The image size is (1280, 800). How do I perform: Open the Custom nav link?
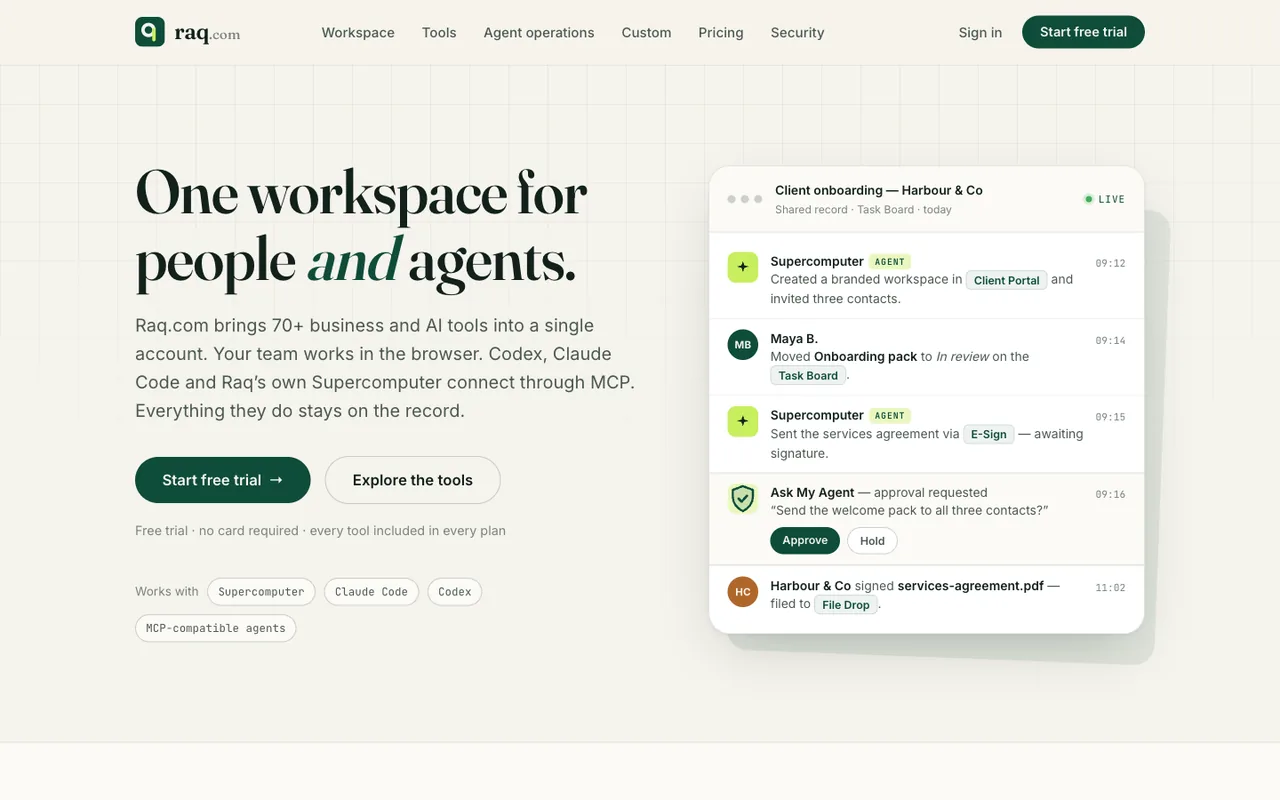pos(646,32)
